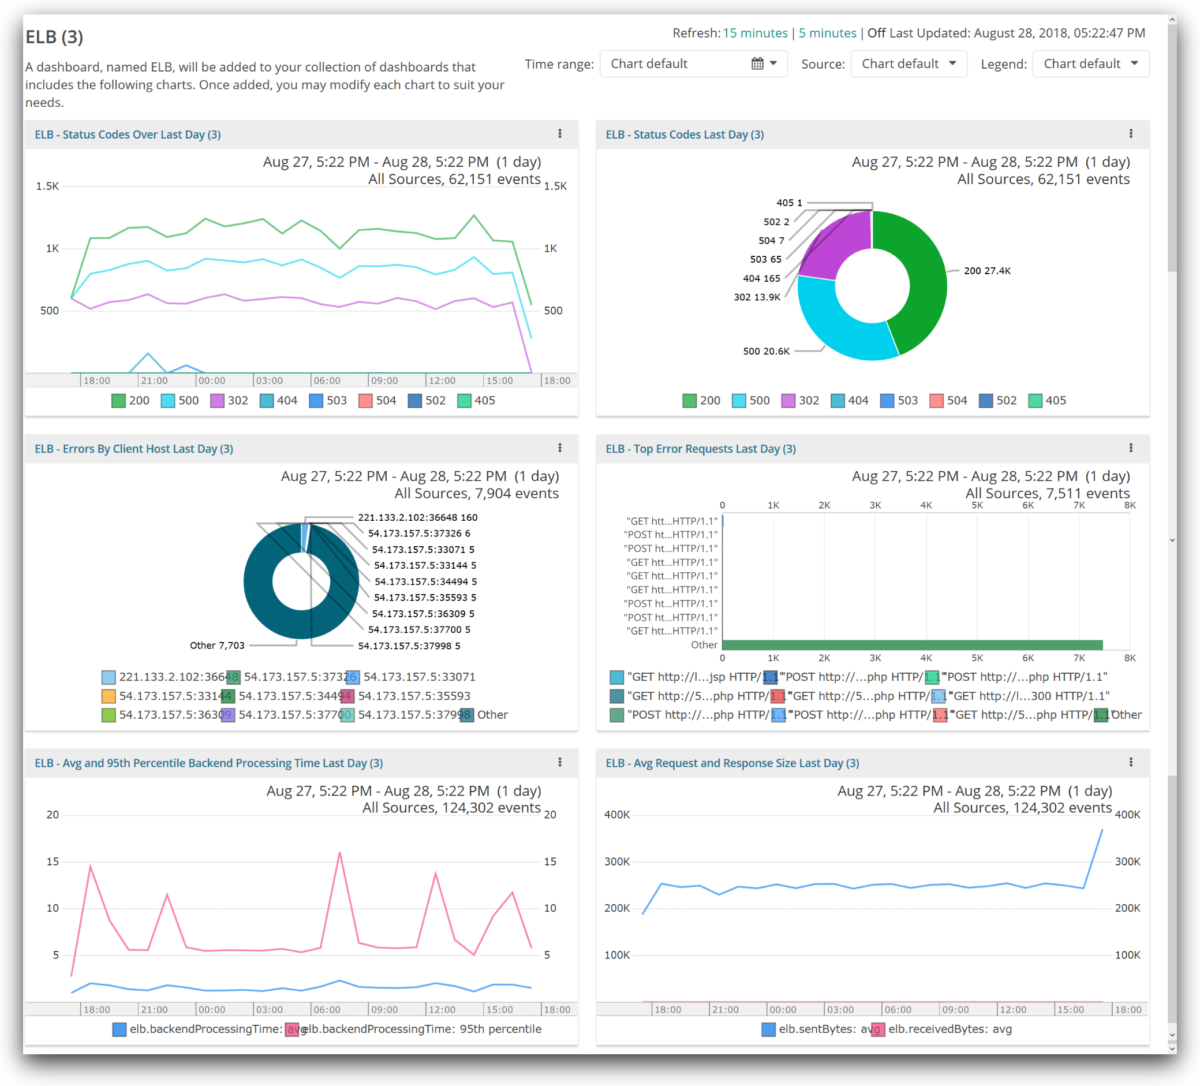Open the kebab menu on Errors By Client Host chart
Screen dimensions: 1200x1086
point(560,448)
